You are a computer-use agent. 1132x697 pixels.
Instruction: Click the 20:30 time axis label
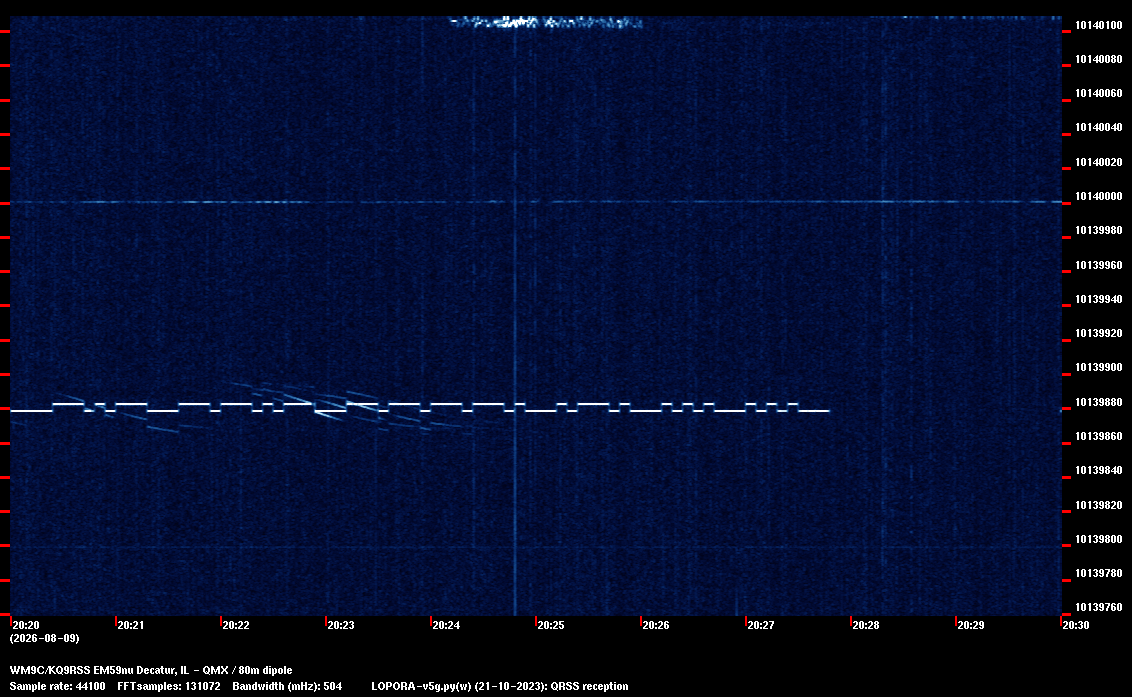1076,625
